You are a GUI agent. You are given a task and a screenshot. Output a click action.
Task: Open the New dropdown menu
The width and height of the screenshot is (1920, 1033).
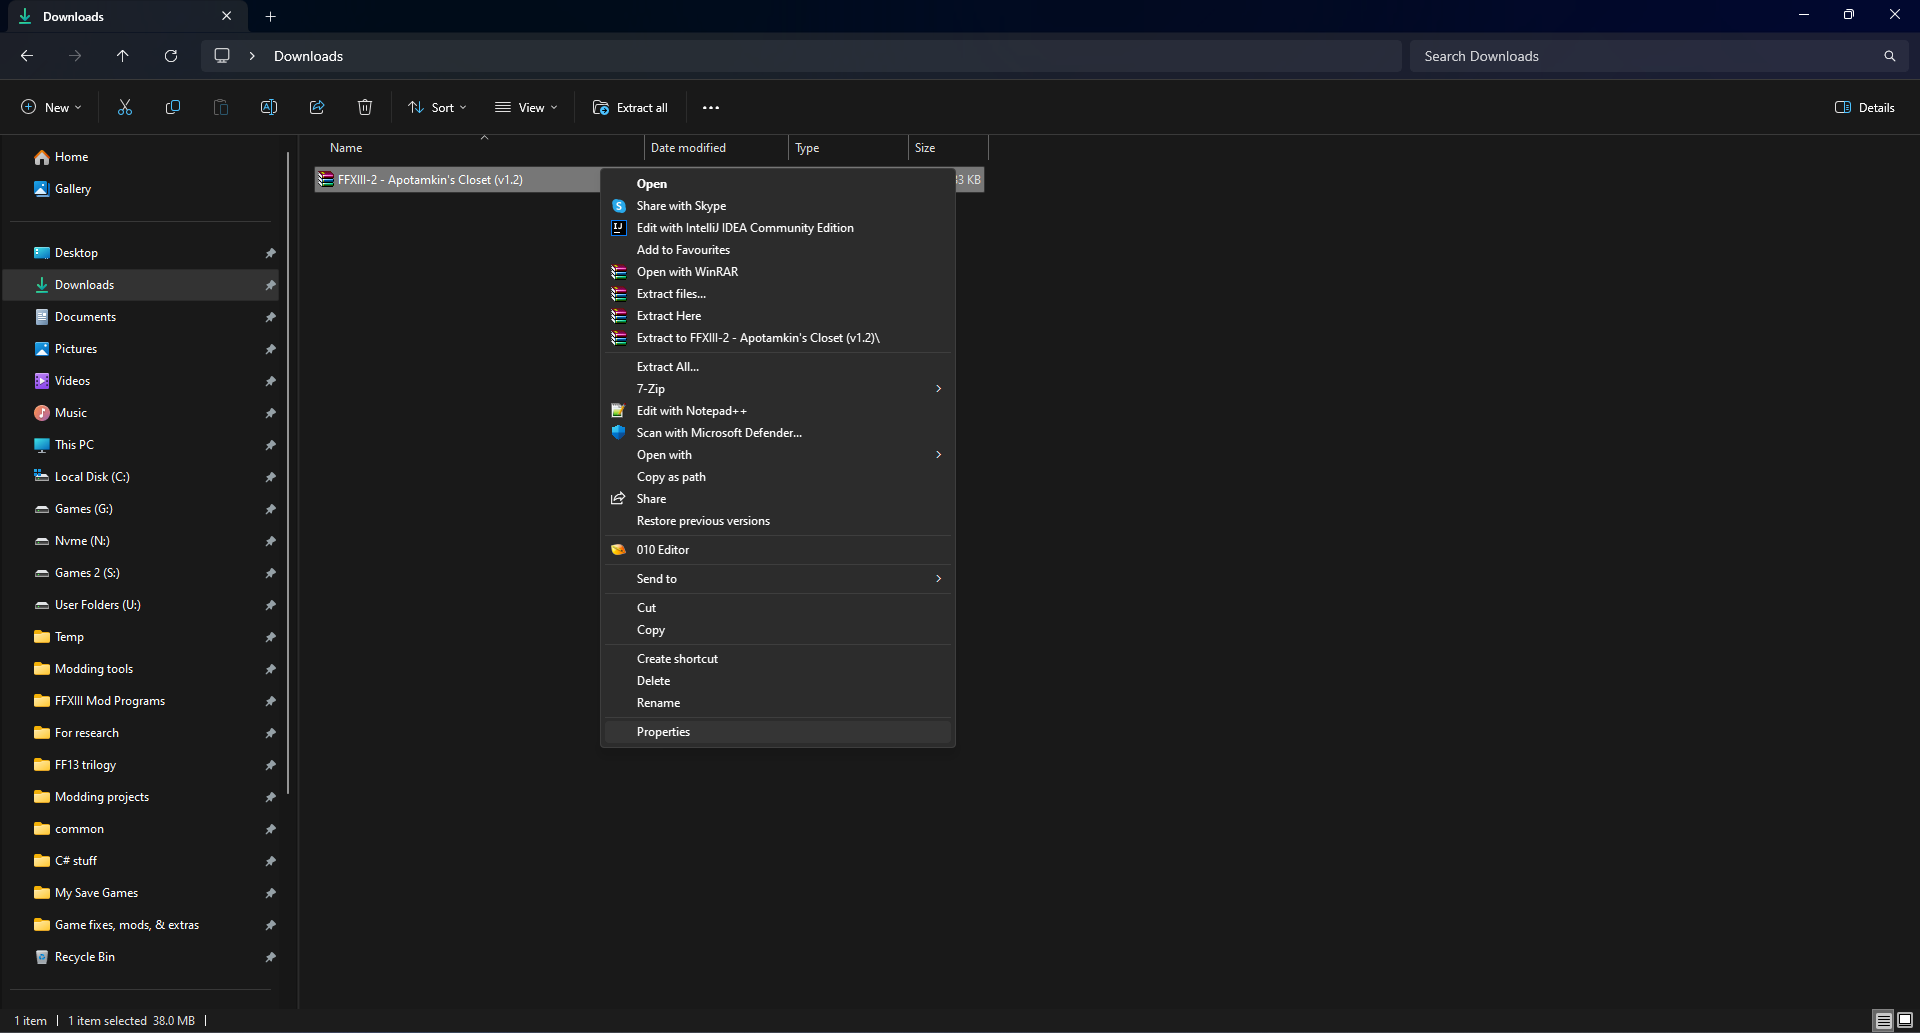pyautogui.click(x=51, y=108)
